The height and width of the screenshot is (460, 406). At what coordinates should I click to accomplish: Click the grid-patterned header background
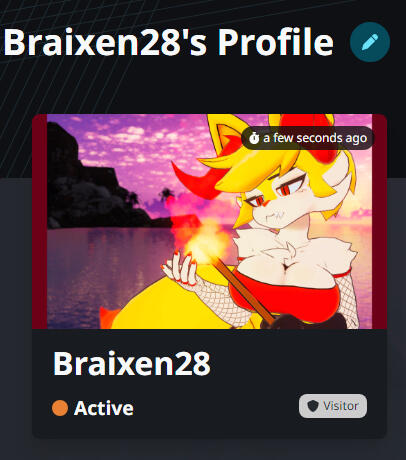[67, 90]
